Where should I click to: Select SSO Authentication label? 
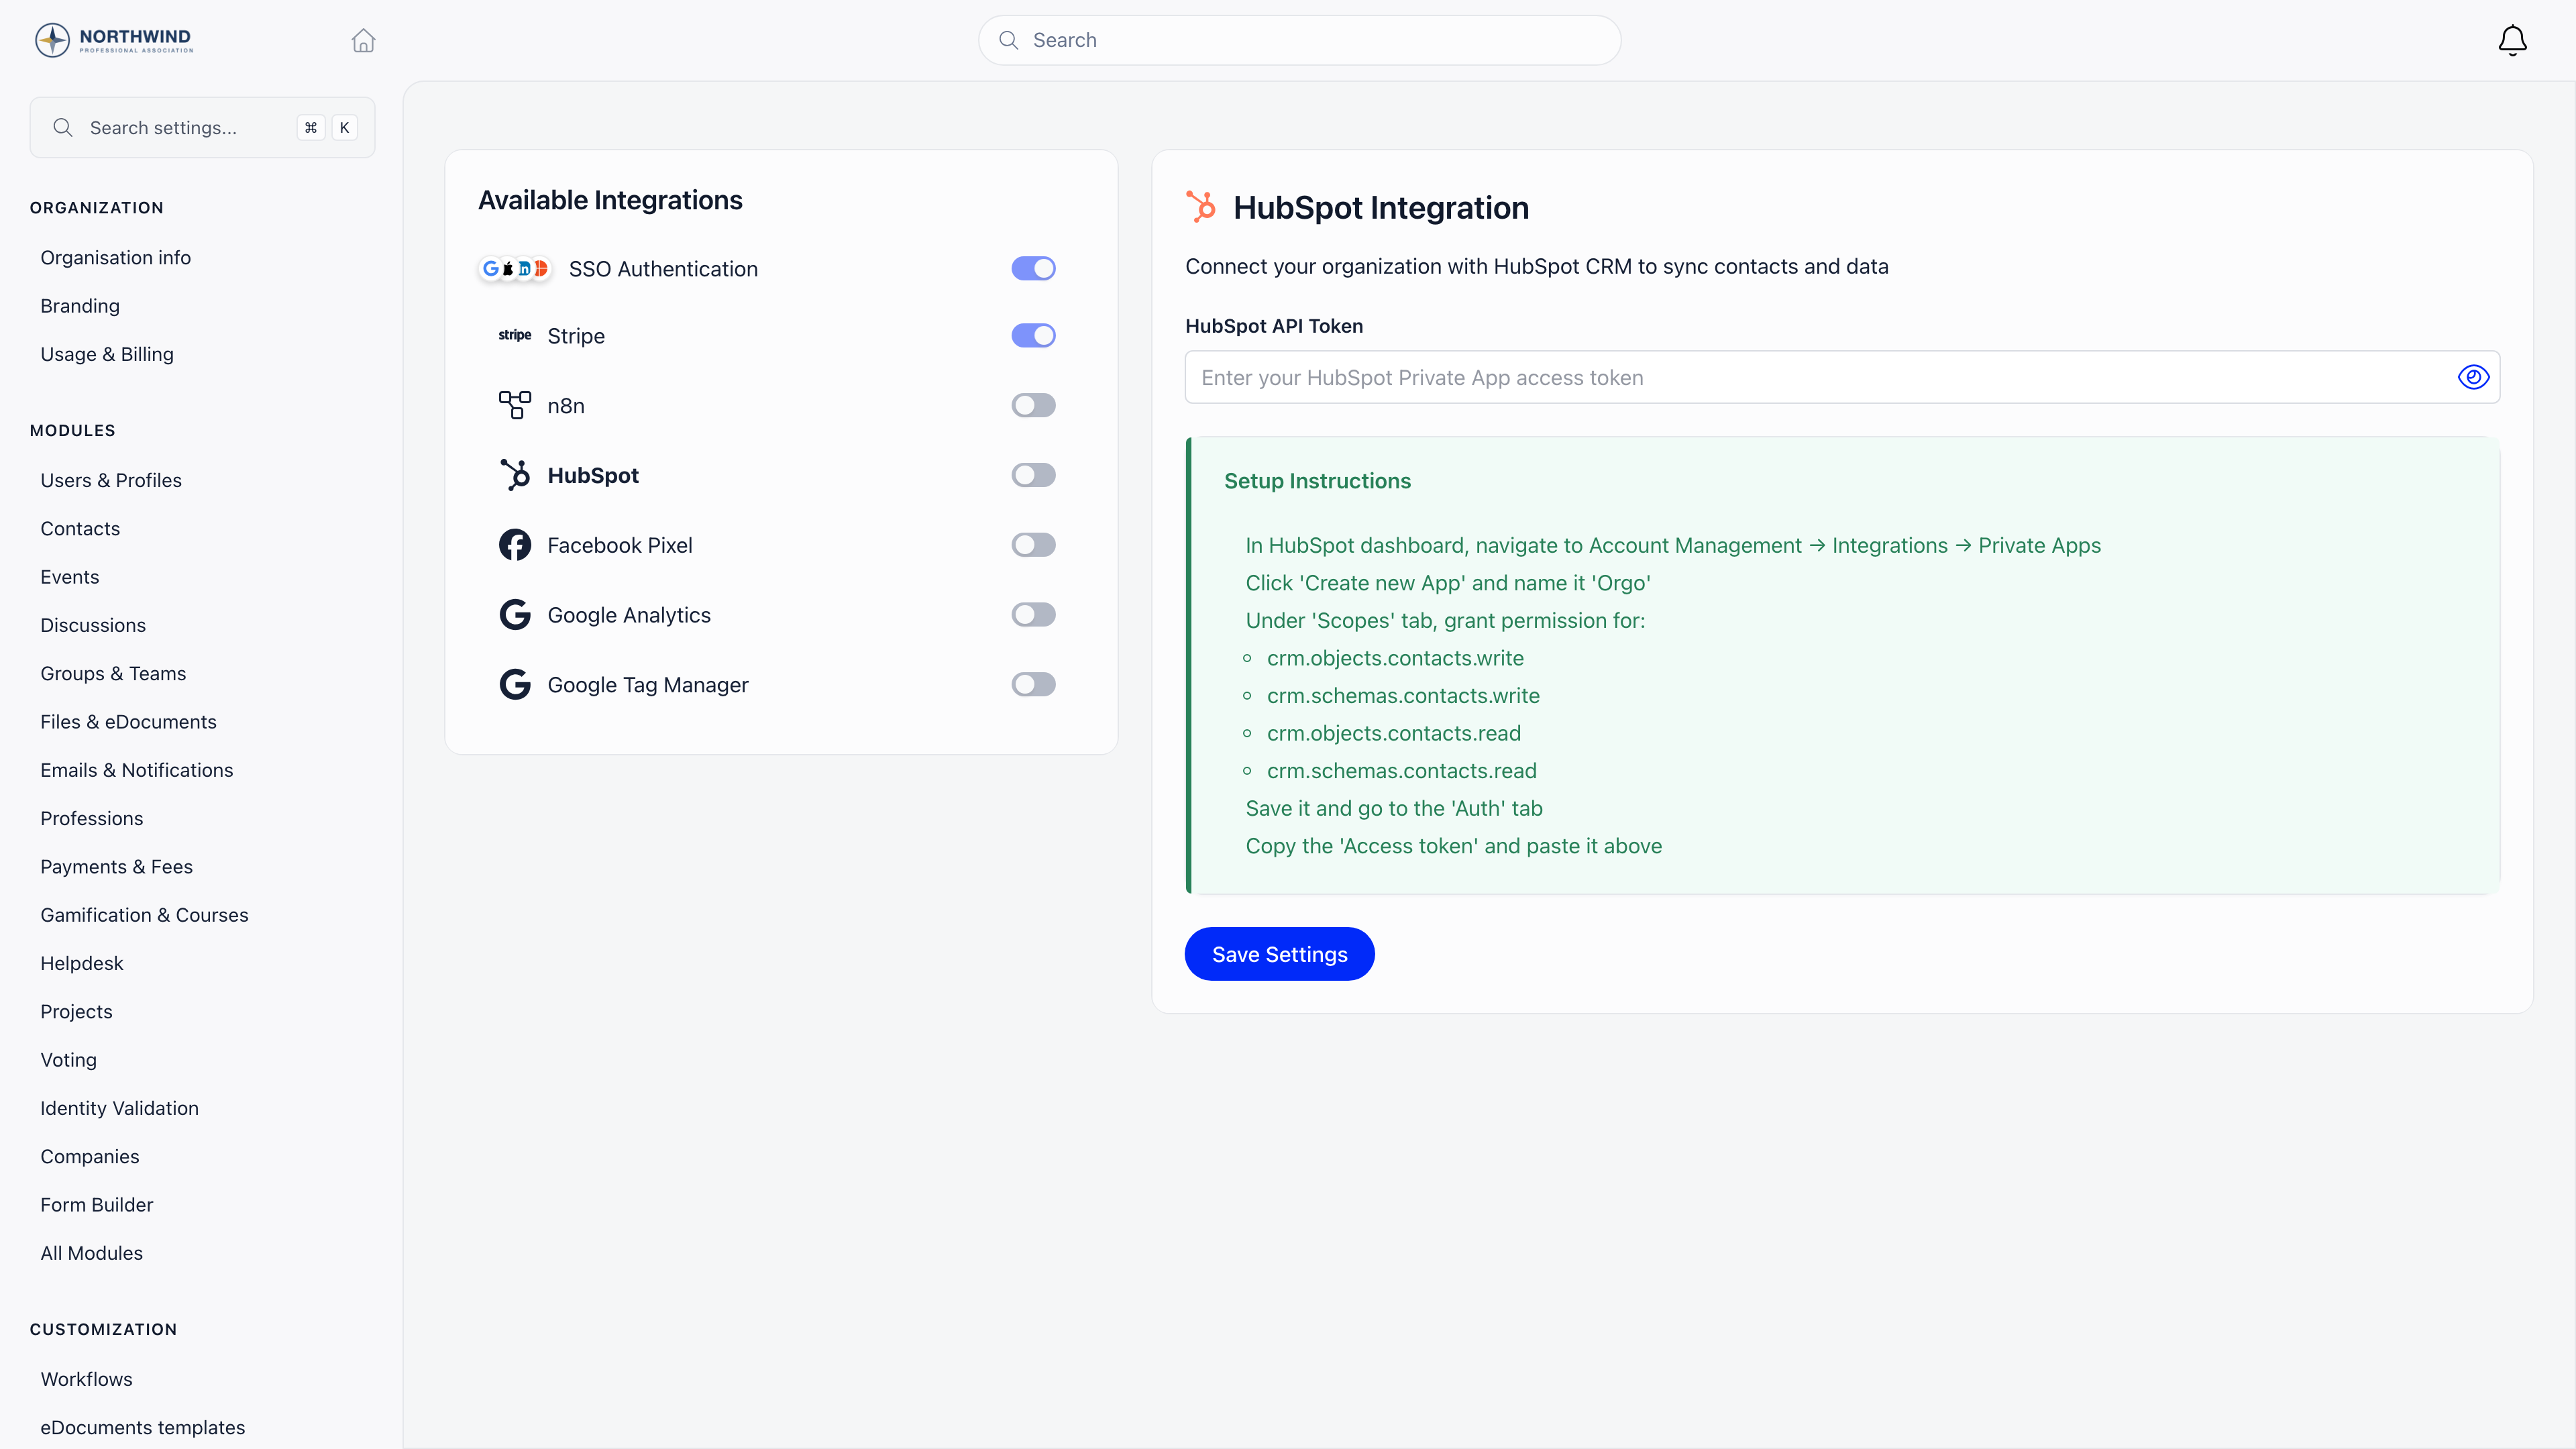pos(663,268)
